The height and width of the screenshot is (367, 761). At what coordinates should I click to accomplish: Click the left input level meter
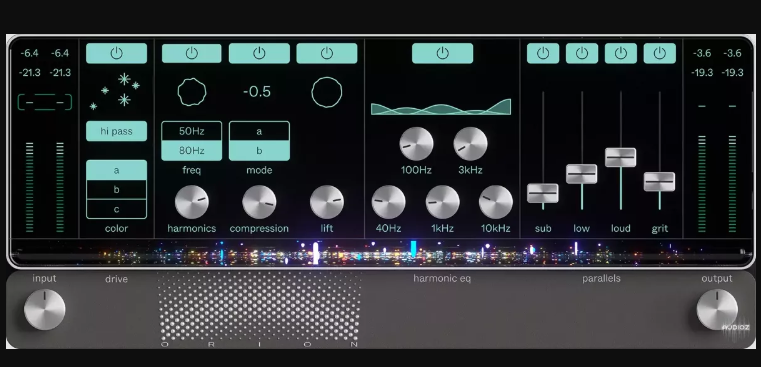click(x=30, y=187)
